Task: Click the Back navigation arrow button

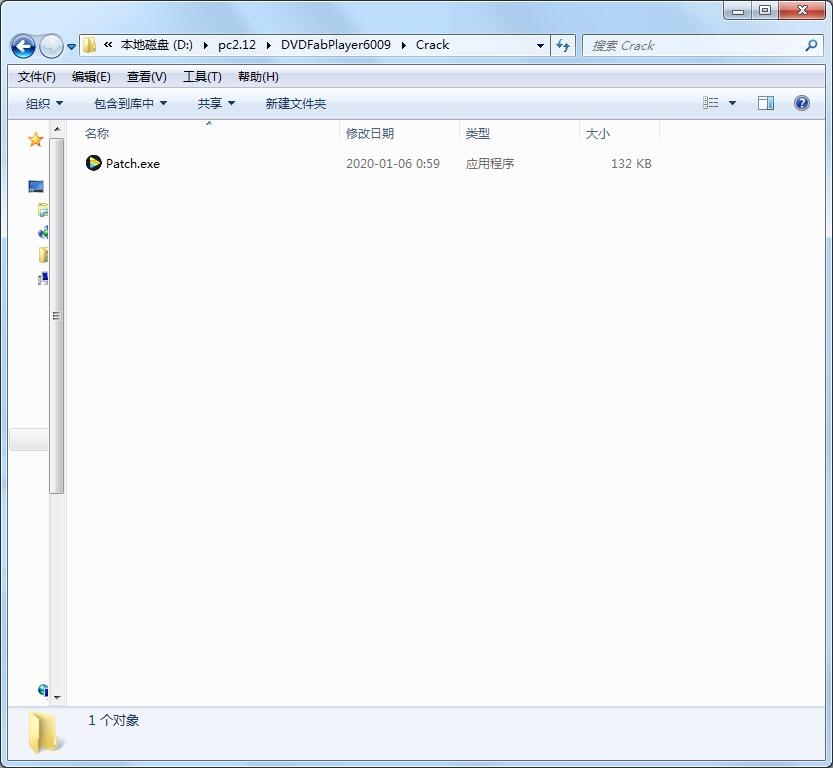Action: point(23,46)
